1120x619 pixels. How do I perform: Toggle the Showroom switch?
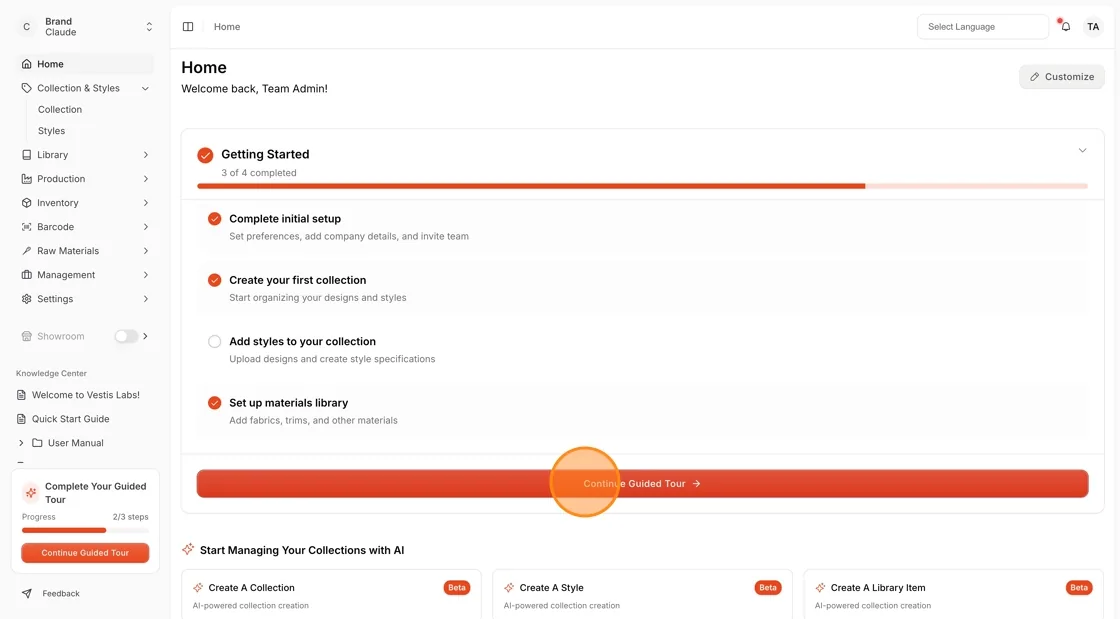[126, 336]
